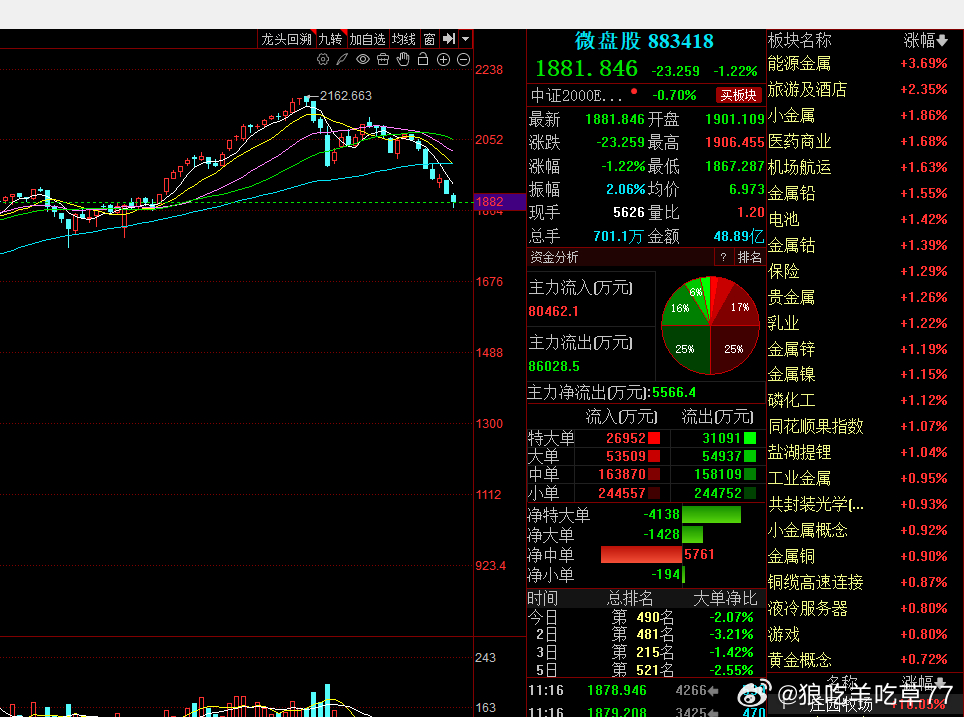Screen dimensions: 964x717
Task: Select the hand pan tool
Action: coord(403,60)
